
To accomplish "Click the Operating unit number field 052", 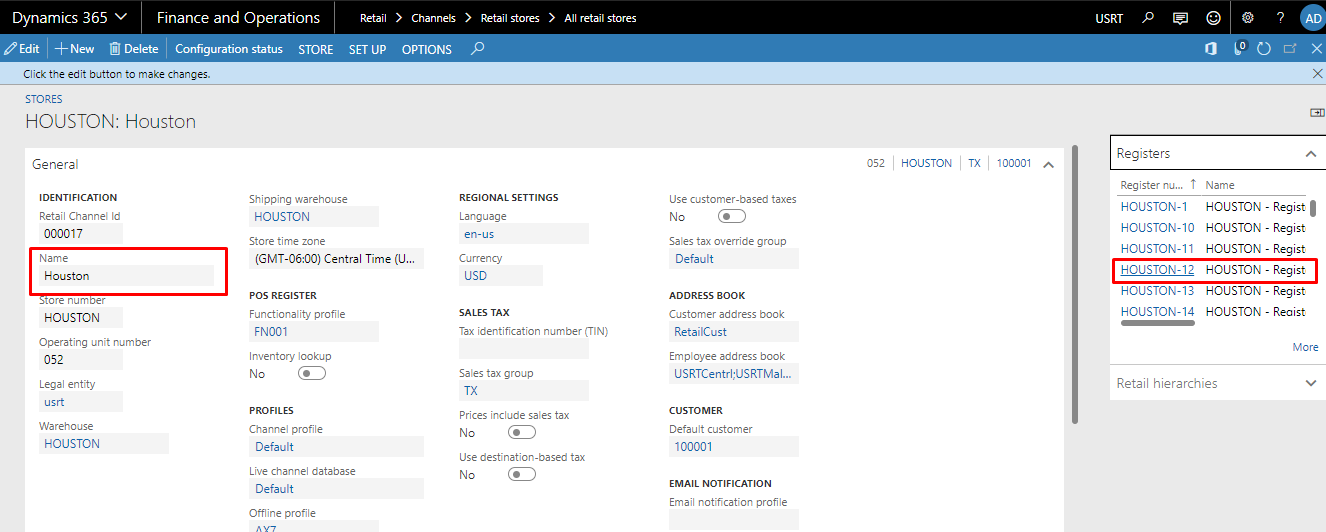I will pos(81,360).
